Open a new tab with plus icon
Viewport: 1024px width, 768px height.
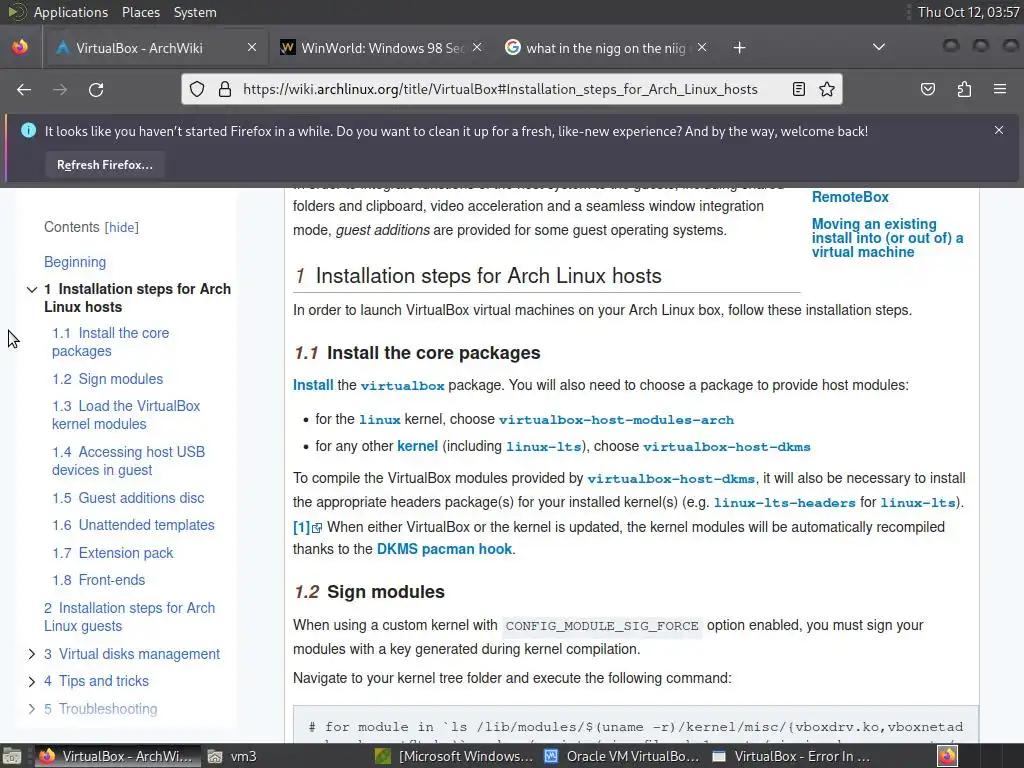pyautogui.click(x=739, y=48)
